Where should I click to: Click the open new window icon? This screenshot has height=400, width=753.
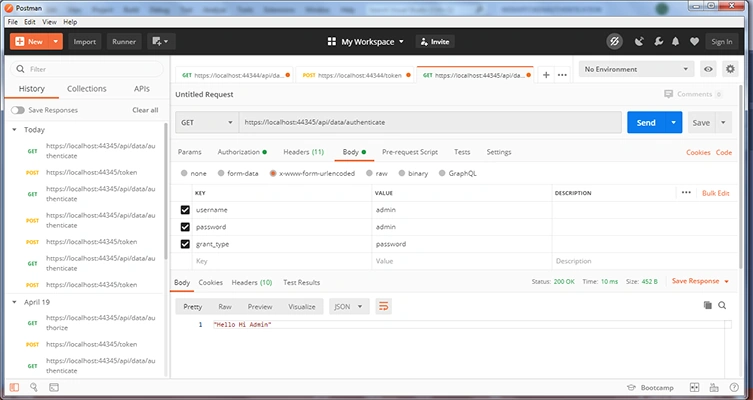pos(161,42)
